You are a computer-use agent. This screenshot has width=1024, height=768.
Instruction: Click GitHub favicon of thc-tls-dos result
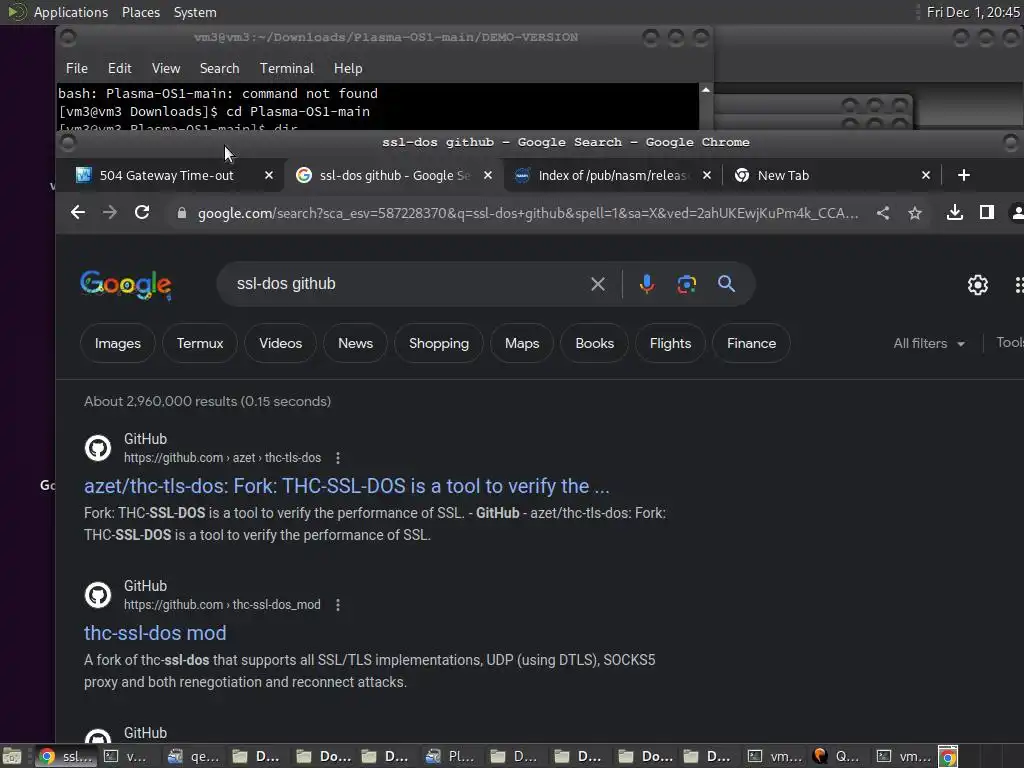point(98,448)
